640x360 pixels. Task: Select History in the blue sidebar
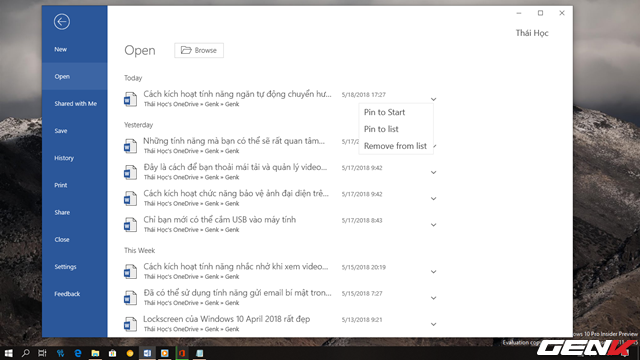[x=75, y=158]
